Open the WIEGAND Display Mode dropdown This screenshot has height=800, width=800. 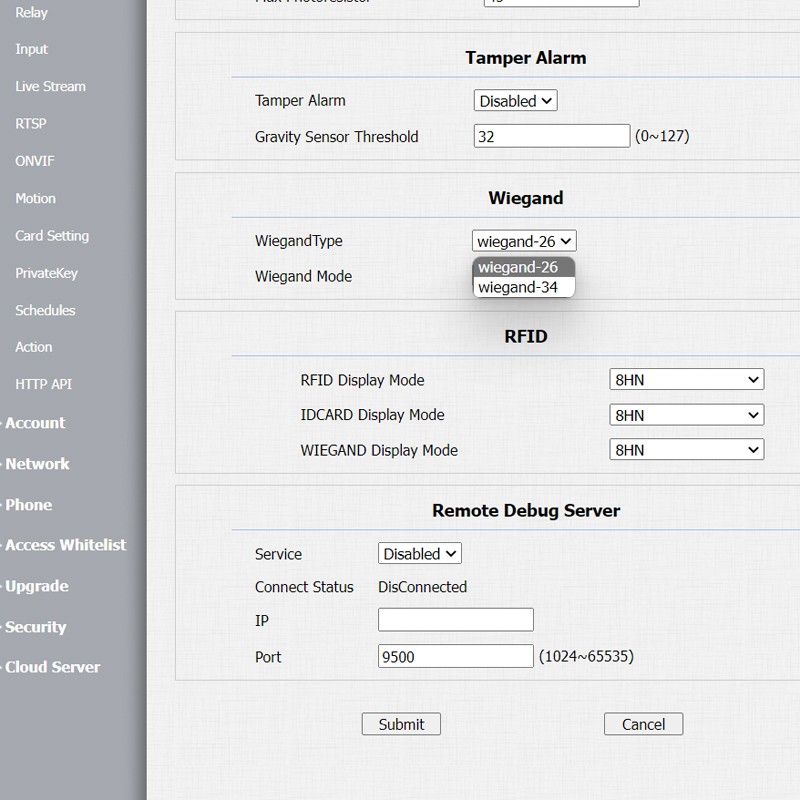686,450
